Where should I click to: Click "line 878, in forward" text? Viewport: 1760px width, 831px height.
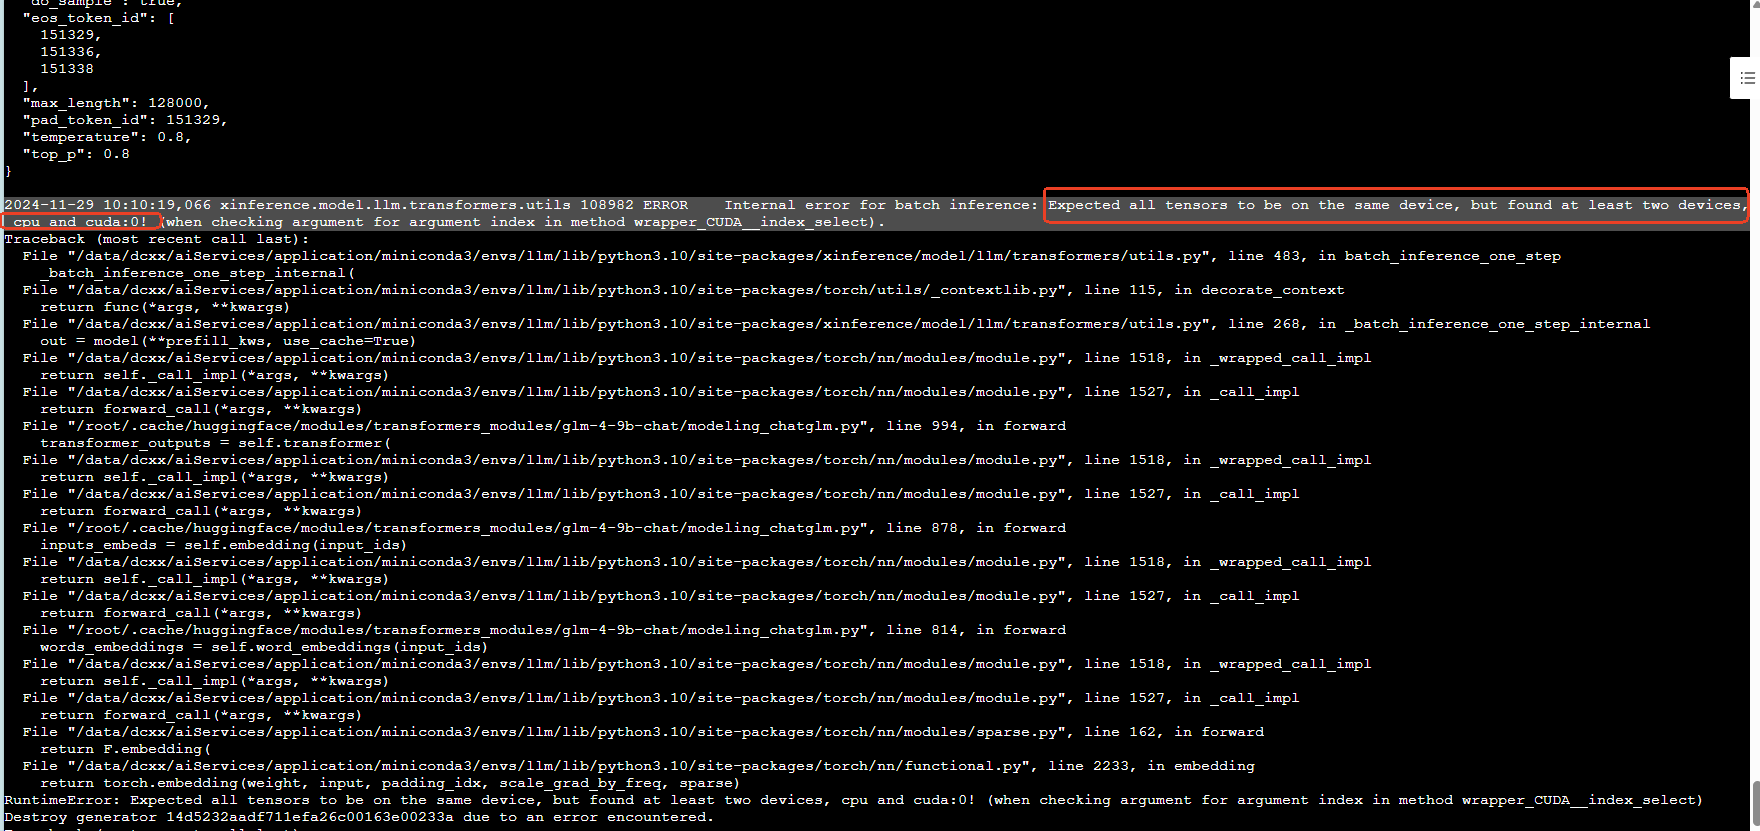point(976,528)
